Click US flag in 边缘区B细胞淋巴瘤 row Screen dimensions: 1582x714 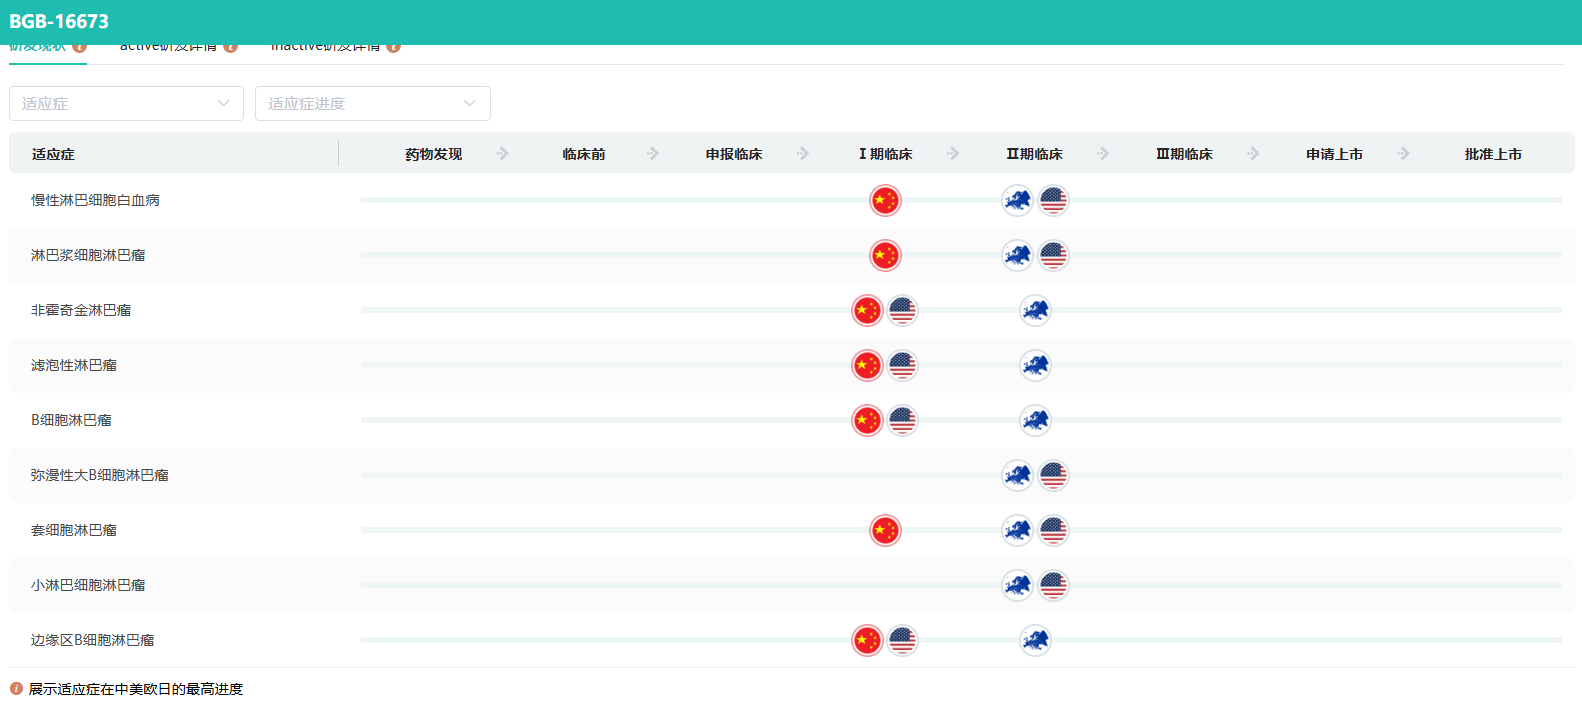point(902,640)
